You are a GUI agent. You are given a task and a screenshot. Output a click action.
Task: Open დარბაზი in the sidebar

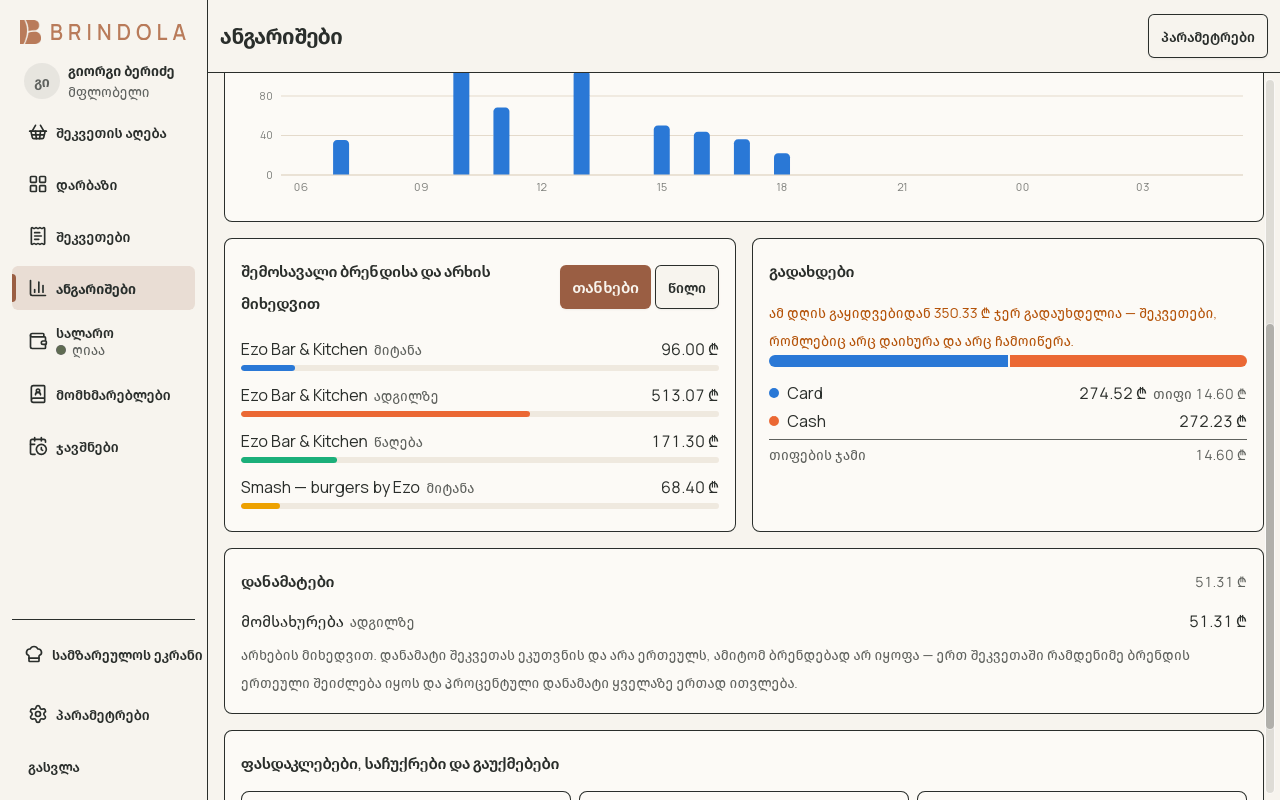(103, 185)
